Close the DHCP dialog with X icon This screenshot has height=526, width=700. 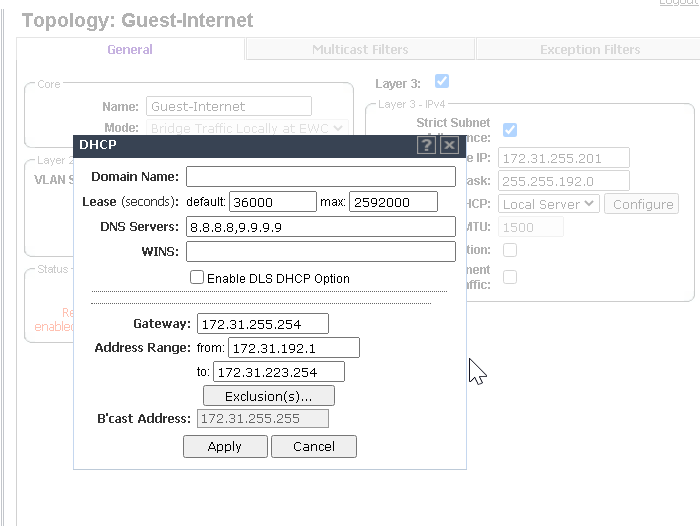click(x=449, y=145)
